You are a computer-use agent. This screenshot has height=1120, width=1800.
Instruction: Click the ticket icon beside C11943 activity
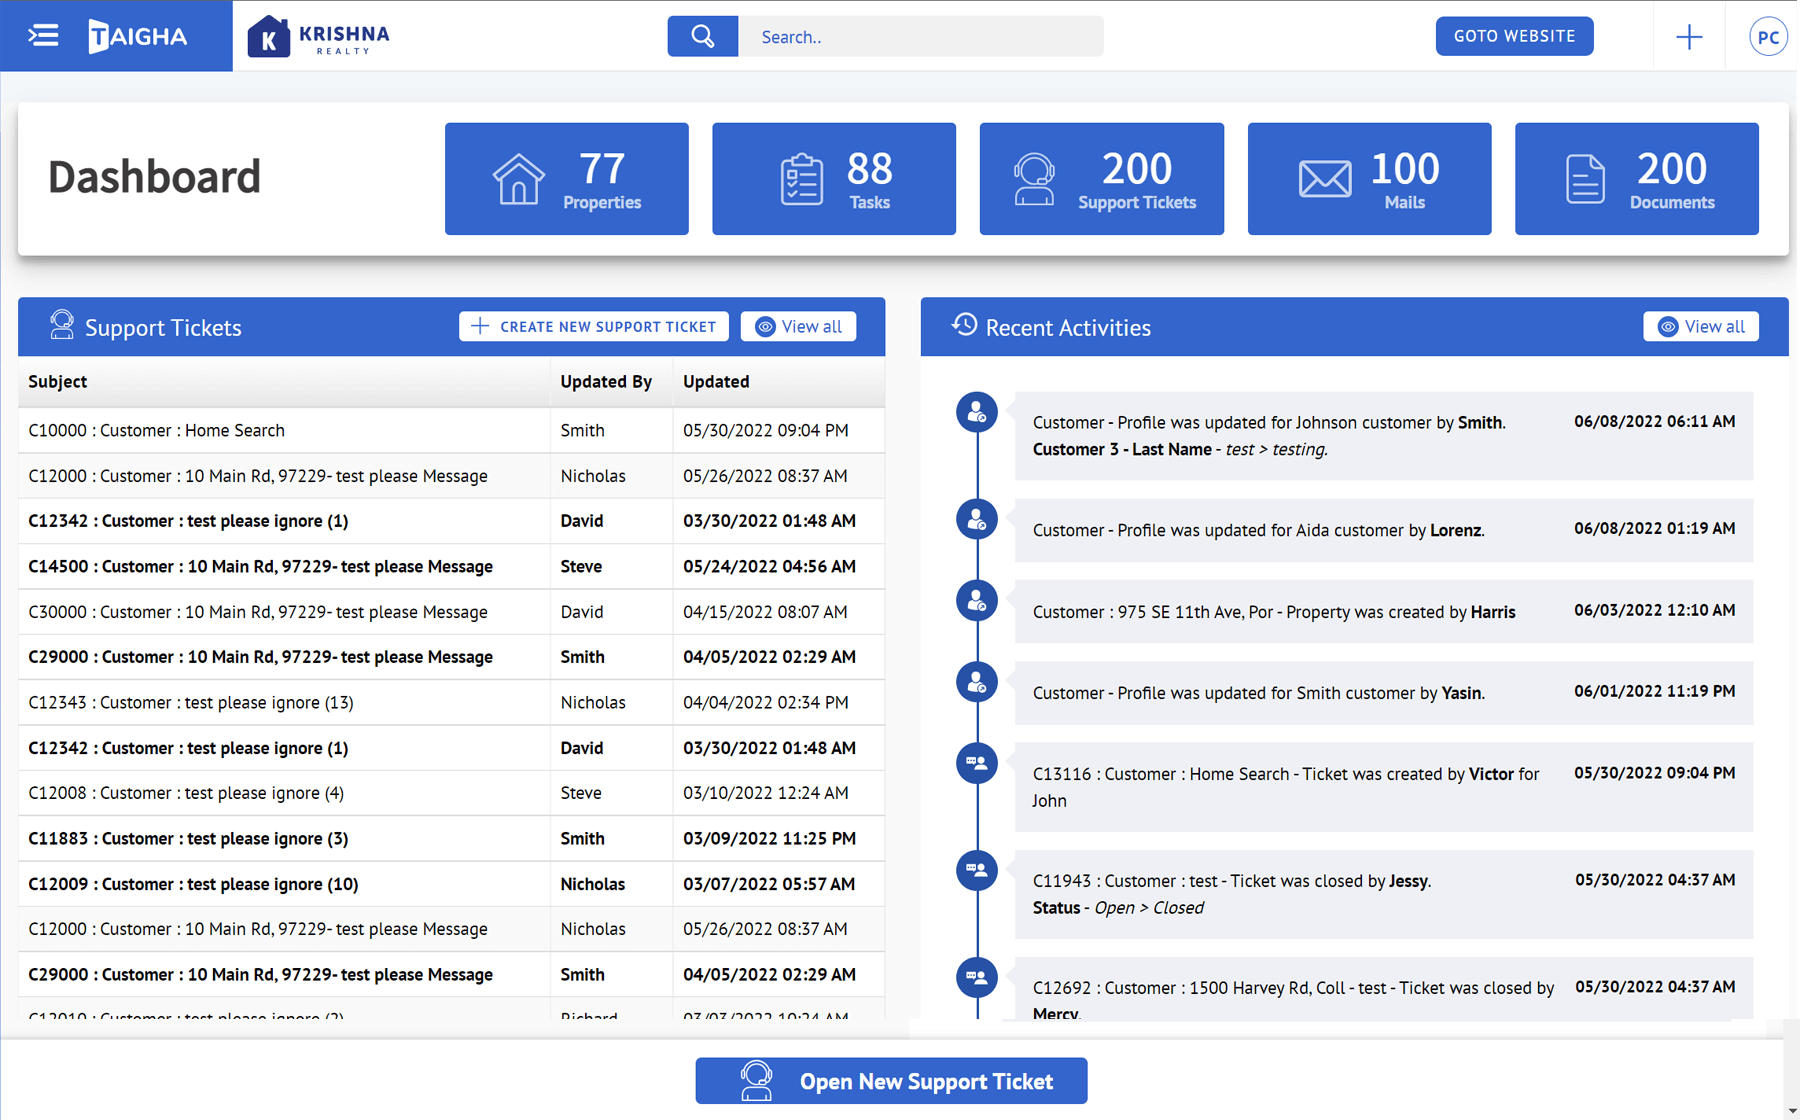(977, 870)
